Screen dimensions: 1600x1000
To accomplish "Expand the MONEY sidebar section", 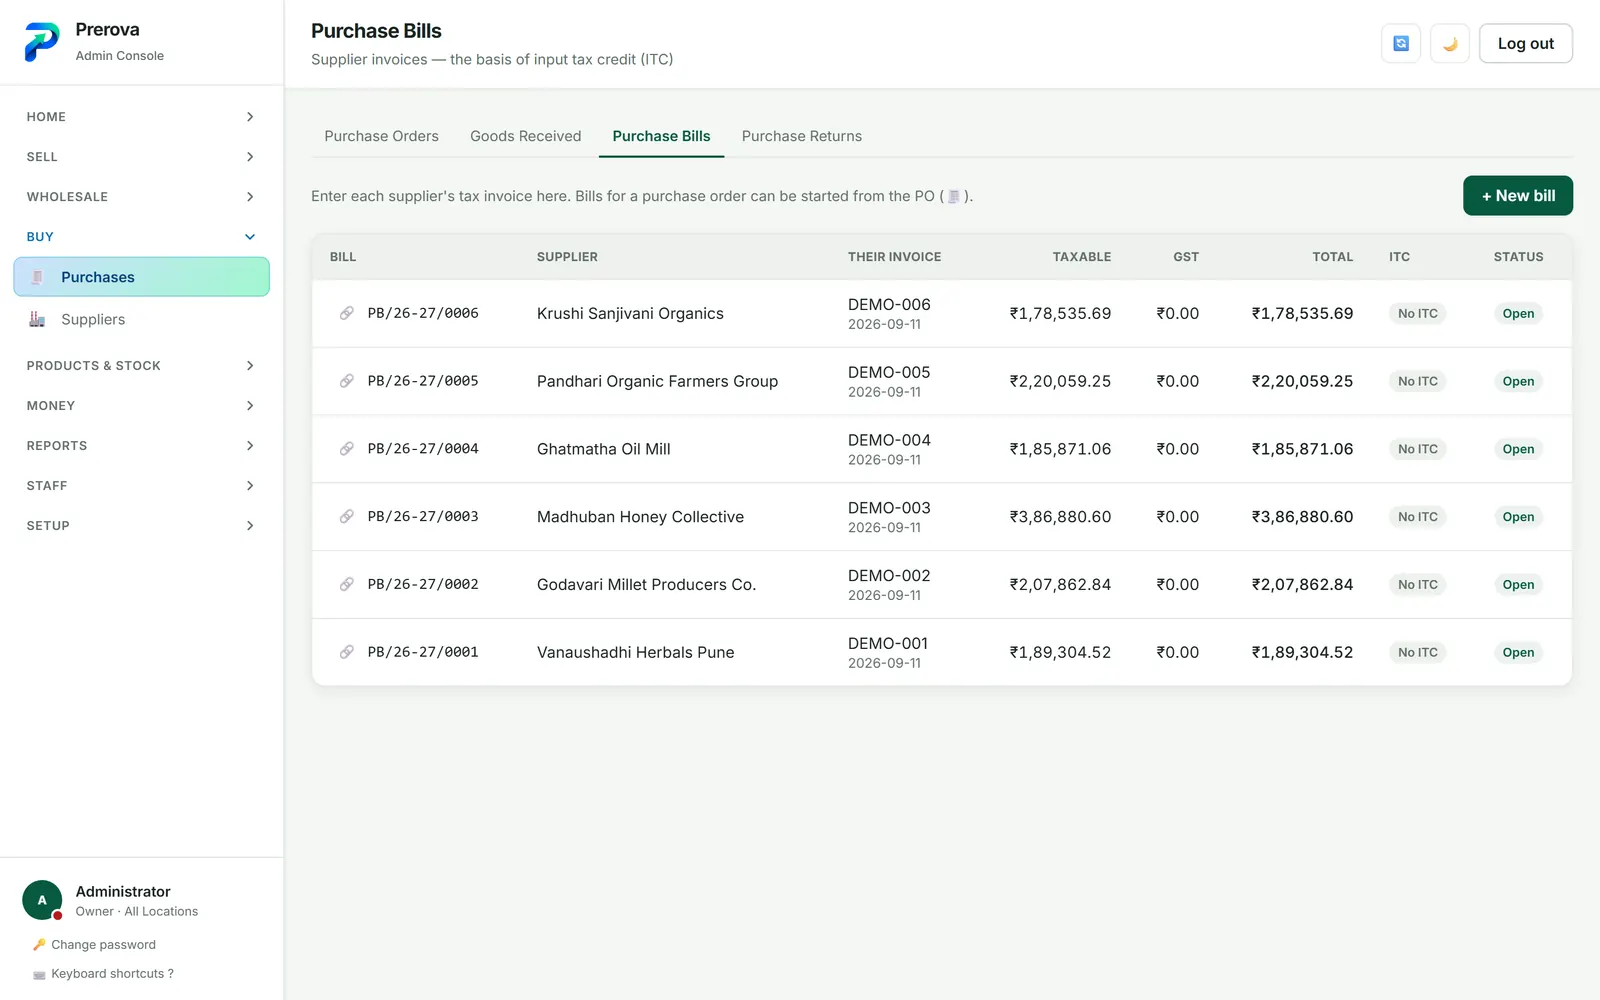I will pos(141,406).
